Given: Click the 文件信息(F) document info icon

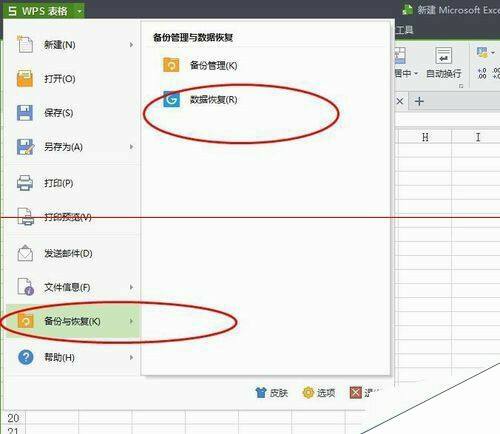Looking at the screenshot, I should [25, 287].
